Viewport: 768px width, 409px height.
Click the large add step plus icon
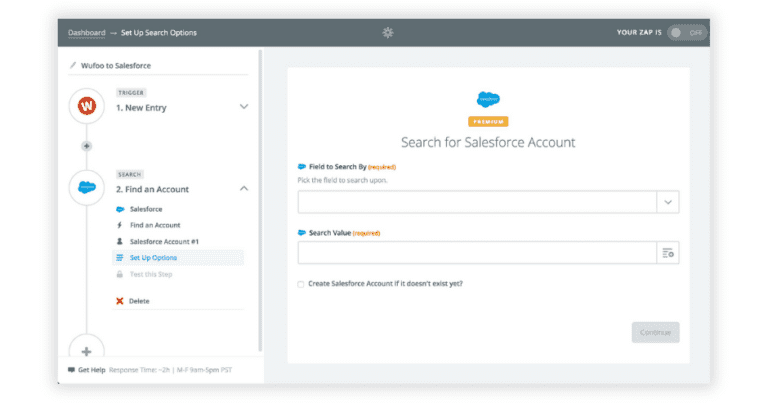tap(87, 351)
